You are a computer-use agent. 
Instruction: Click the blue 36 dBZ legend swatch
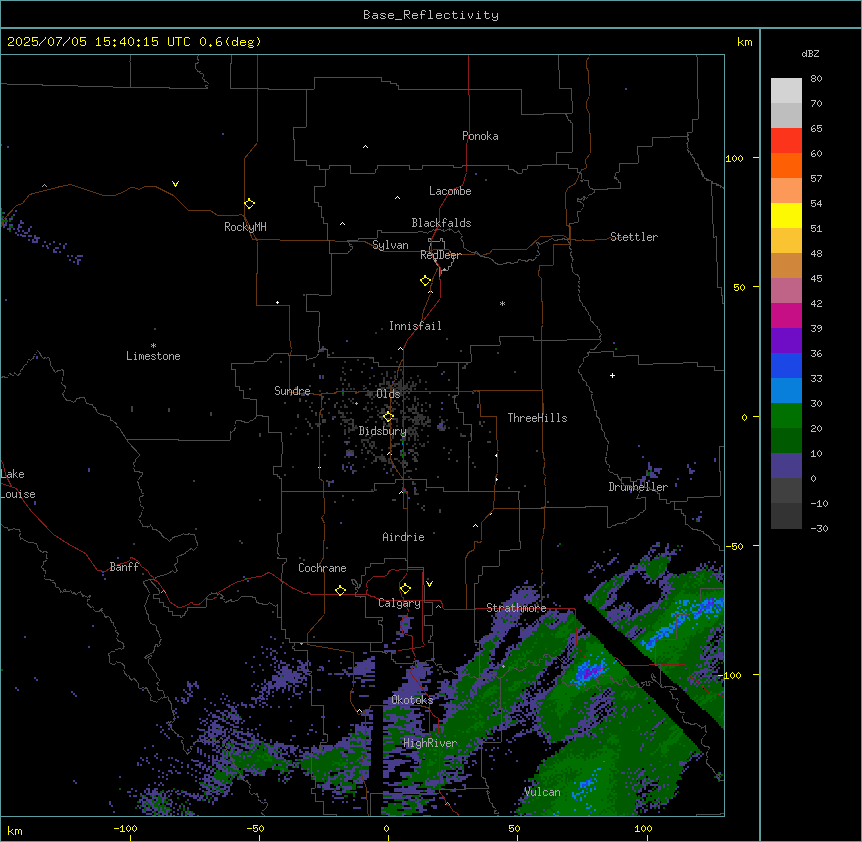click(x=786, y=365)
